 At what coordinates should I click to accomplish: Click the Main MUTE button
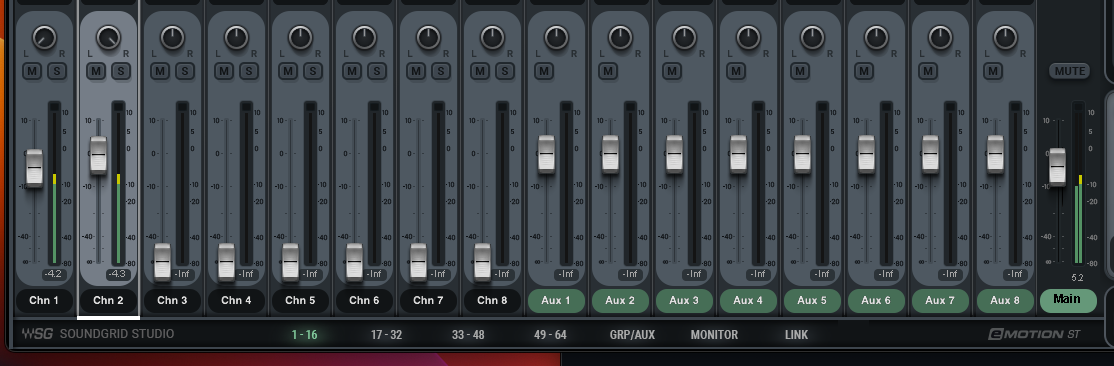point(1069,71)
